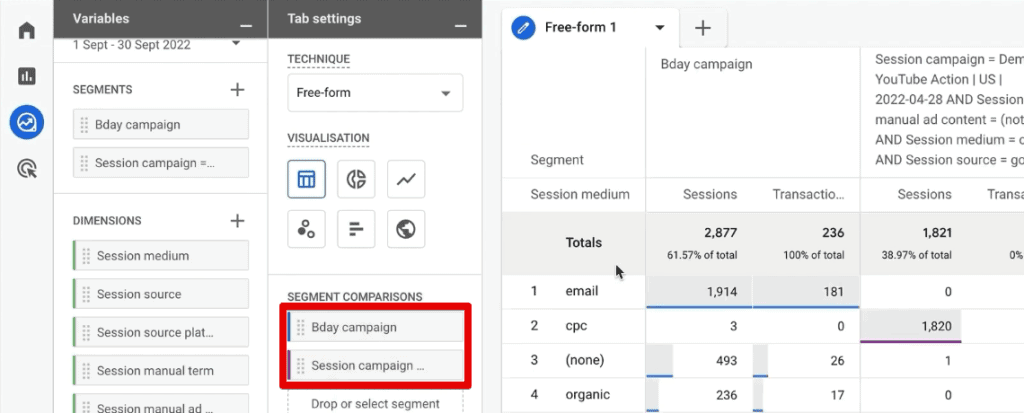The image size is (1024, 413).
Task: Click the Drop or select segment box
Action: pos(376,403)
